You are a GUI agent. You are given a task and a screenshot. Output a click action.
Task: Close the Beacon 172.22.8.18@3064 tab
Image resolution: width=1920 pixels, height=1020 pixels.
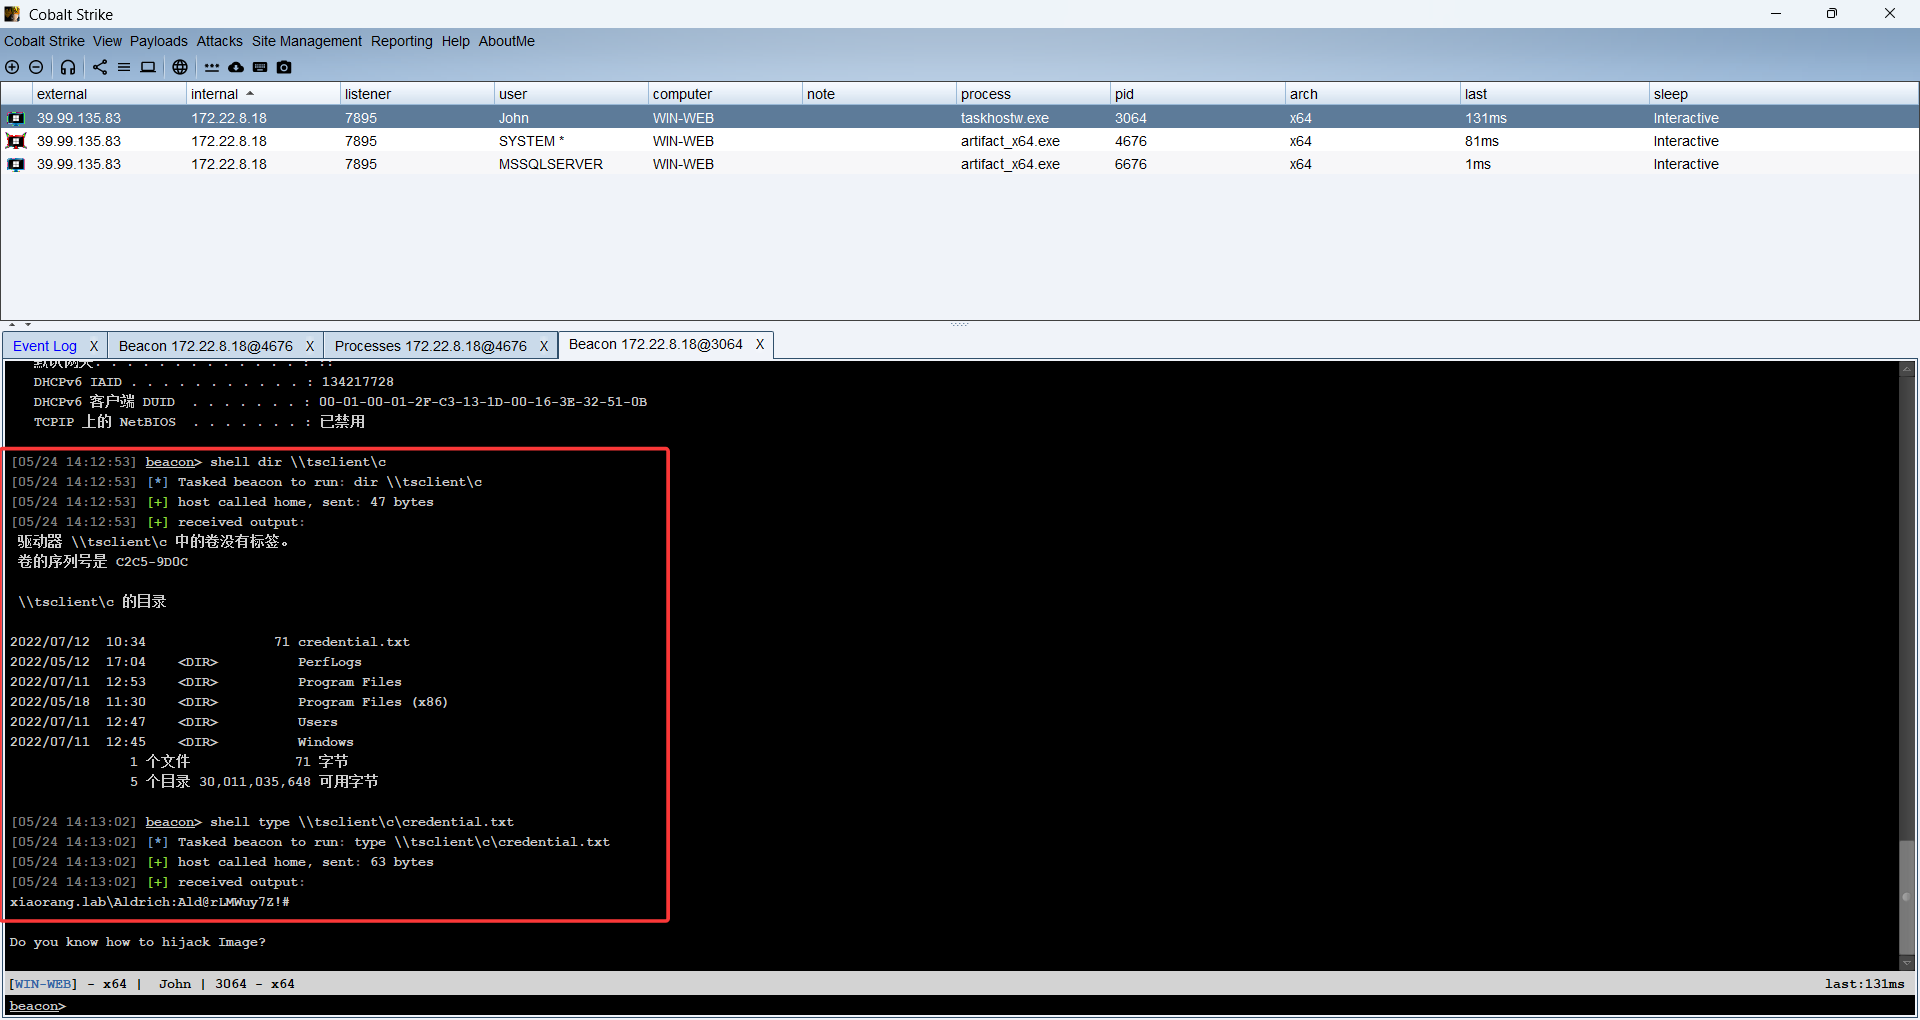pyautogui.click(x=760, y=344)
